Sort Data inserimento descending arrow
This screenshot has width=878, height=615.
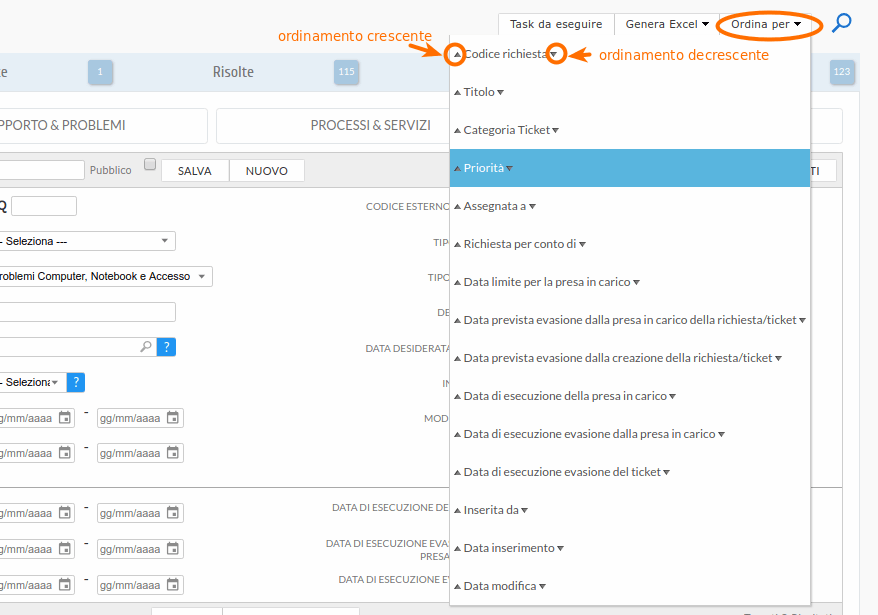click(561, 549)
